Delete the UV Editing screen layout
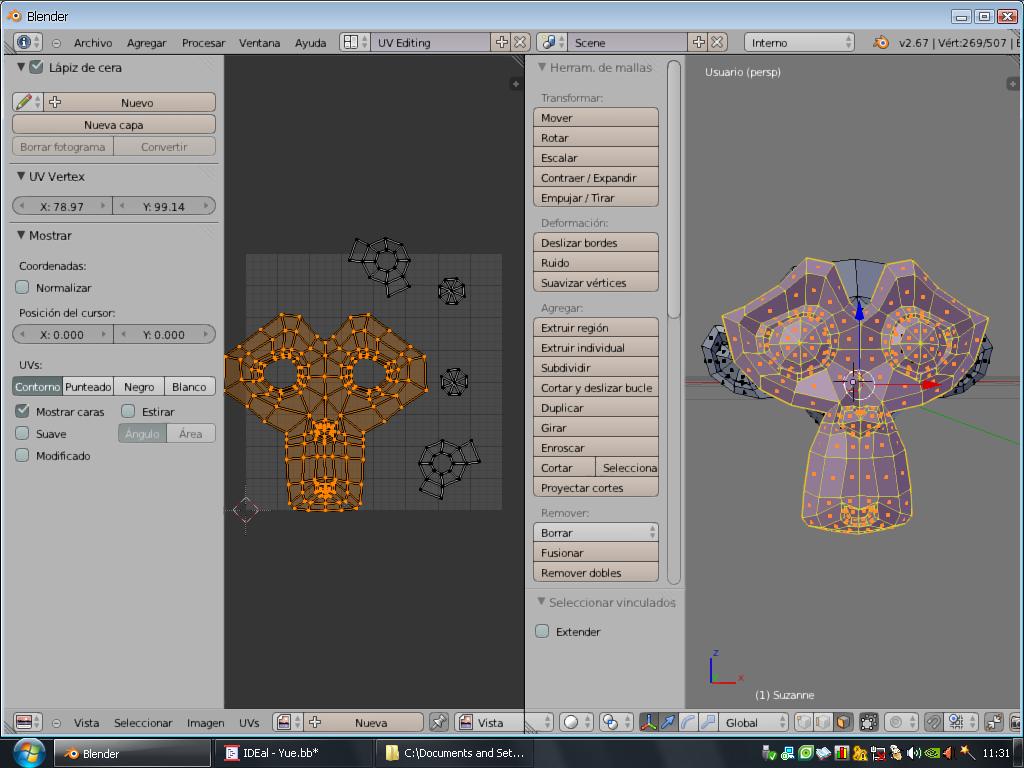The width and height of the screenshot is (1024, 768). [x=520, y=42]
